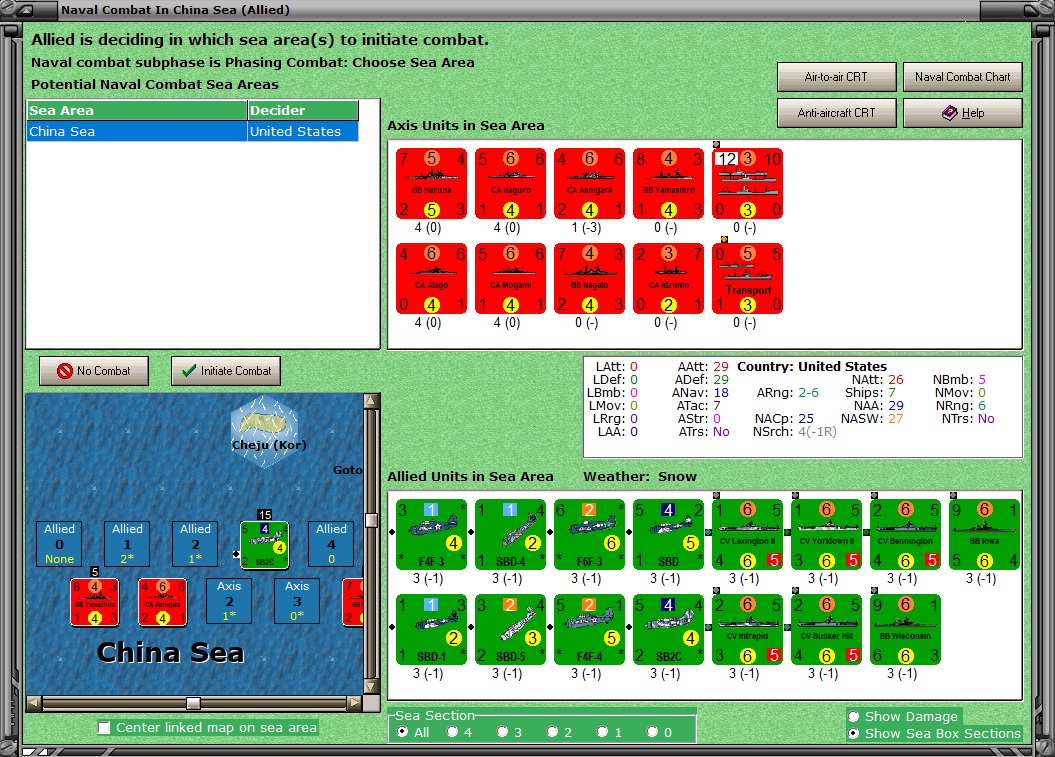
Task: Select the CV Bennington carrier counter
Action: pyautogui.click(x=906, y=535)
